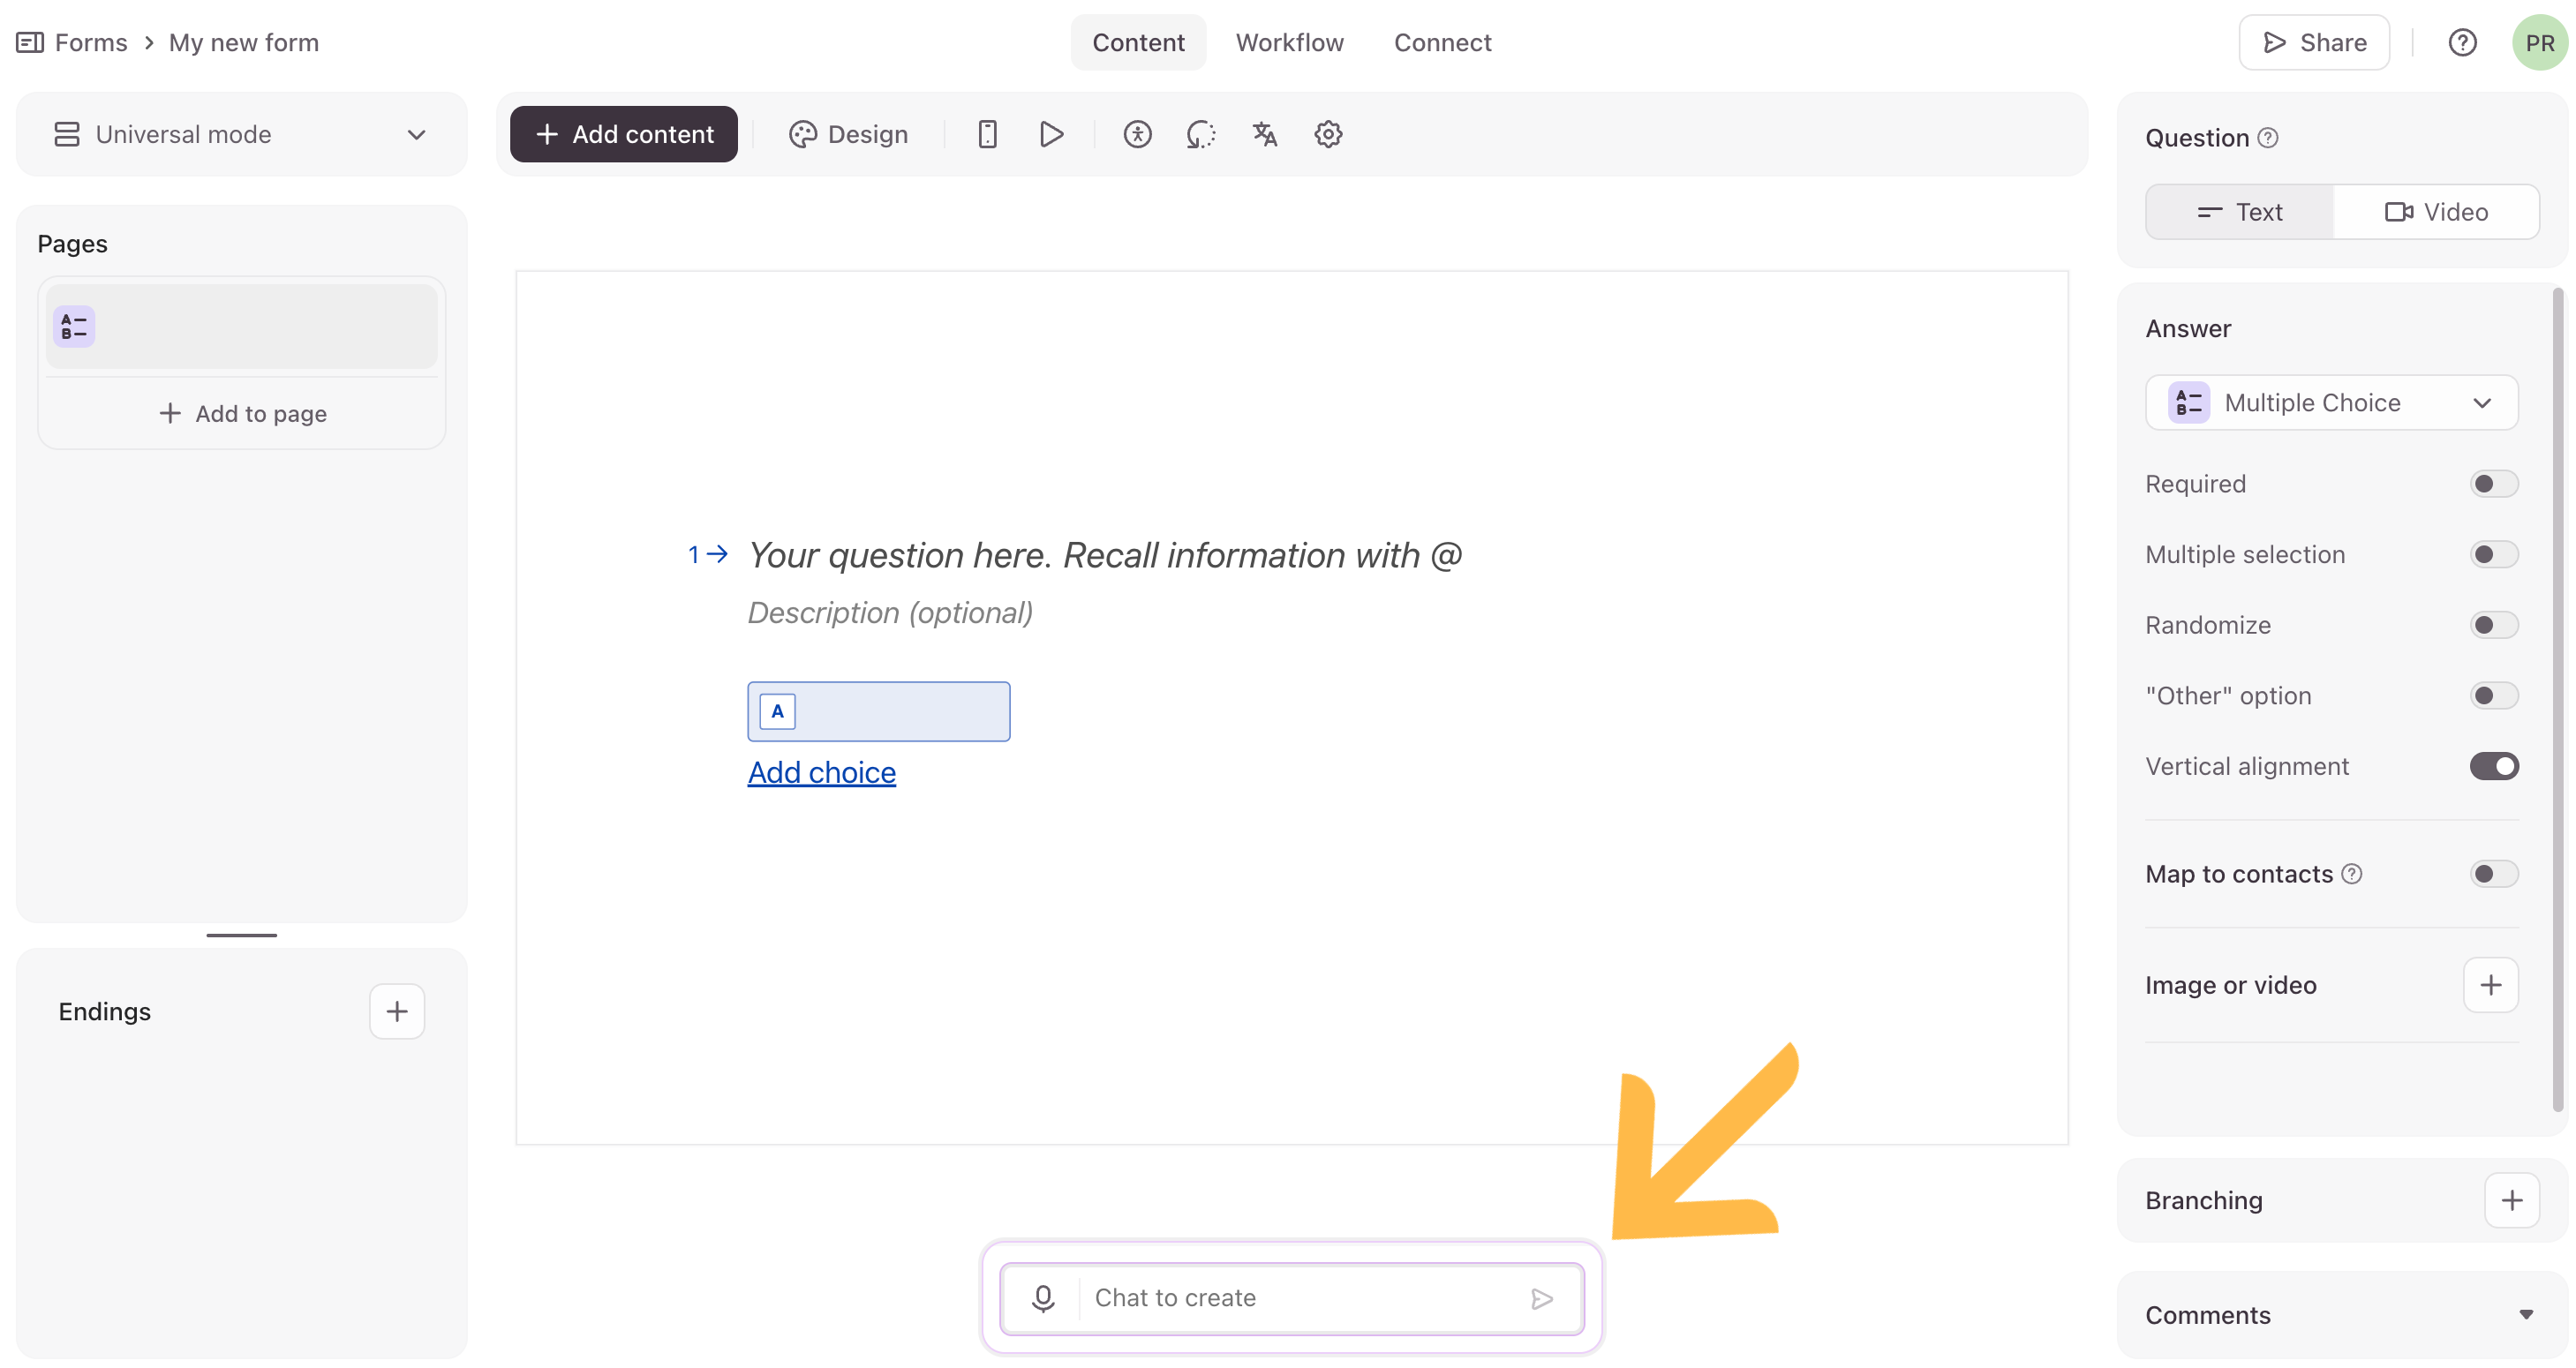The width and height of the screenshot is (2576, 1368).
Task: Select the Video question type
Action: [x=2436, y=212]
